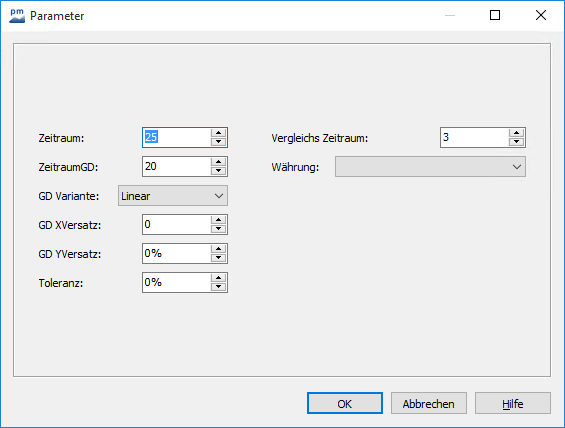The height and width of the screenshot is (428, 565).
Task: Increase ZeitraumGD using the up spinner
Action: pos(218,162)
